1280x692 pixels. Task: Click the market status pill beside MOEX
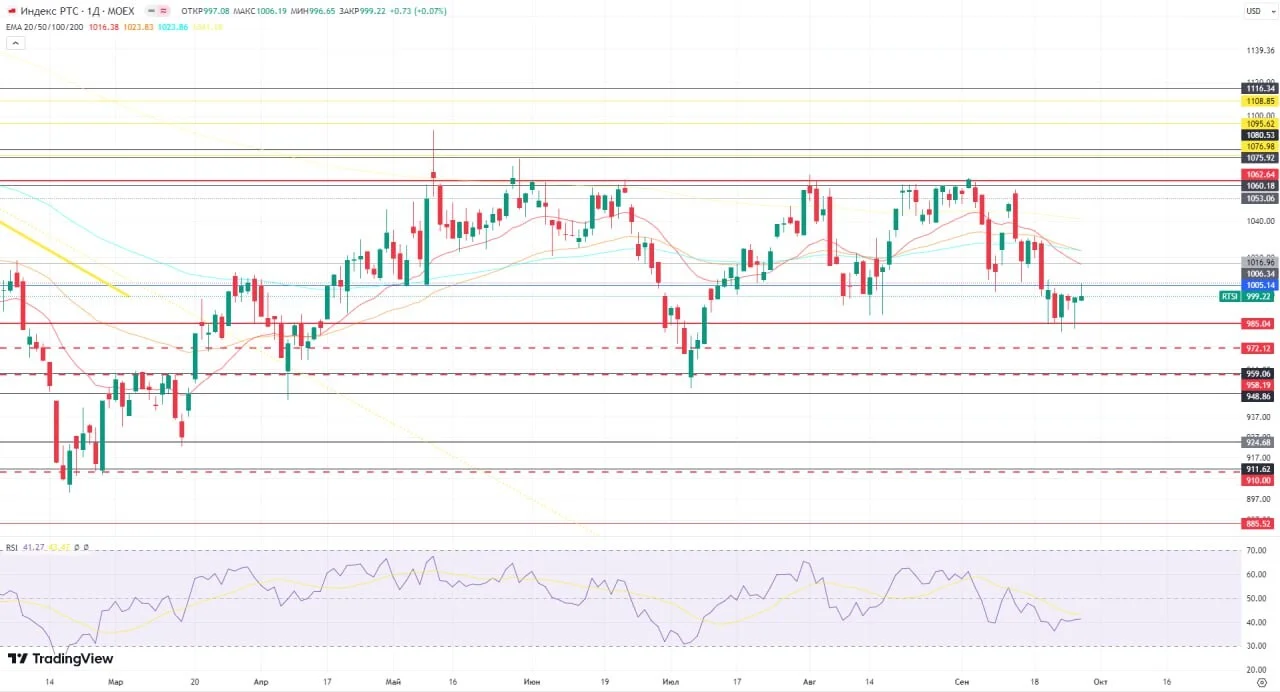pos(159,11)
